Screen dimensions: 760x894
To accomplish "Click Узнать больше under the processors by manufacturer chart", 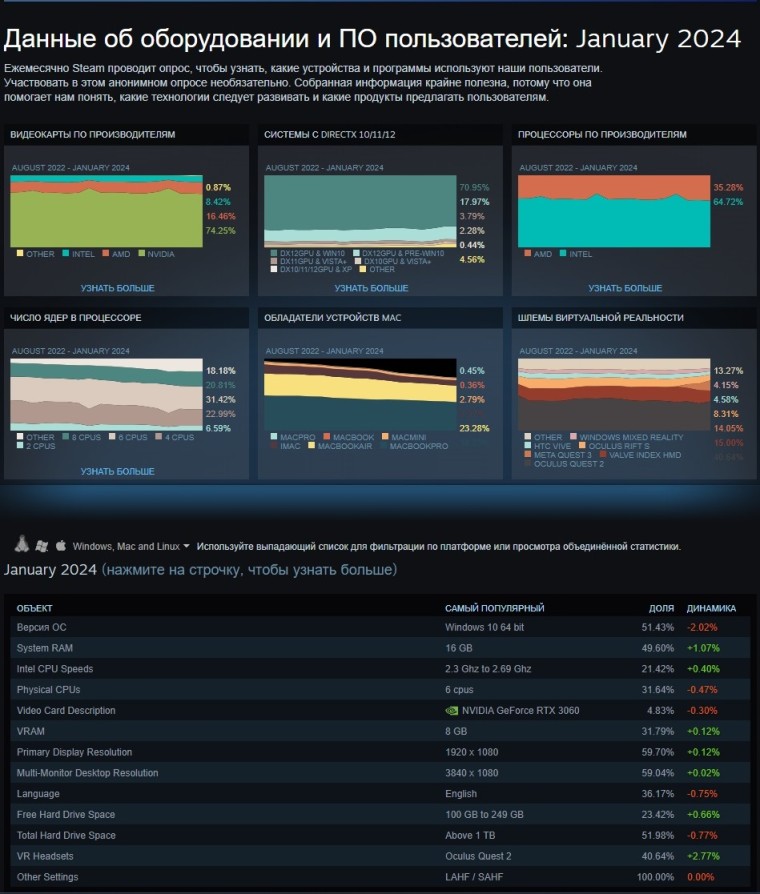I will [x=625, y=288].
